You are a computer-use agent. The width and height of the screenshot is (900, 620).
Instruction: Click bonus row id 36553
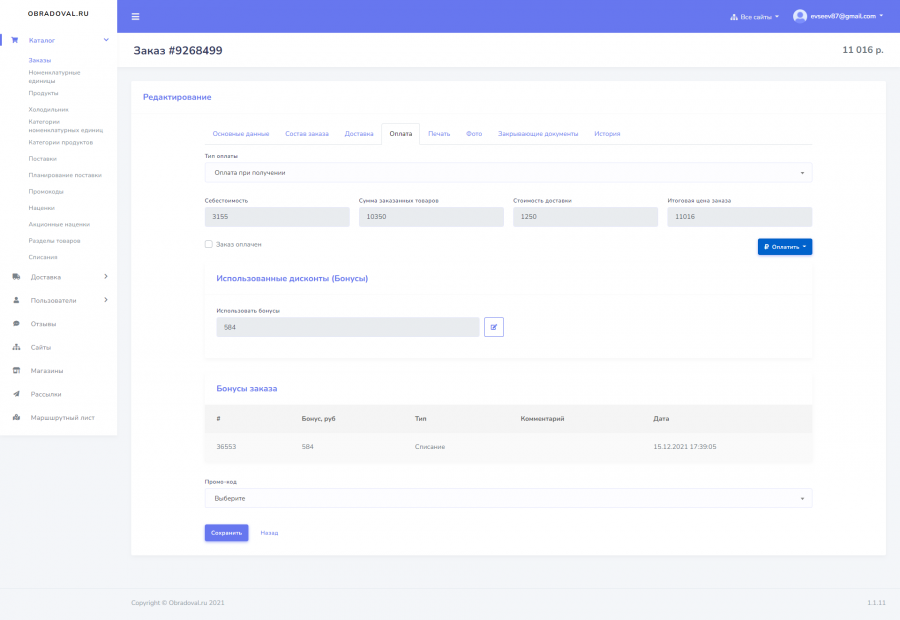point(226,447)
